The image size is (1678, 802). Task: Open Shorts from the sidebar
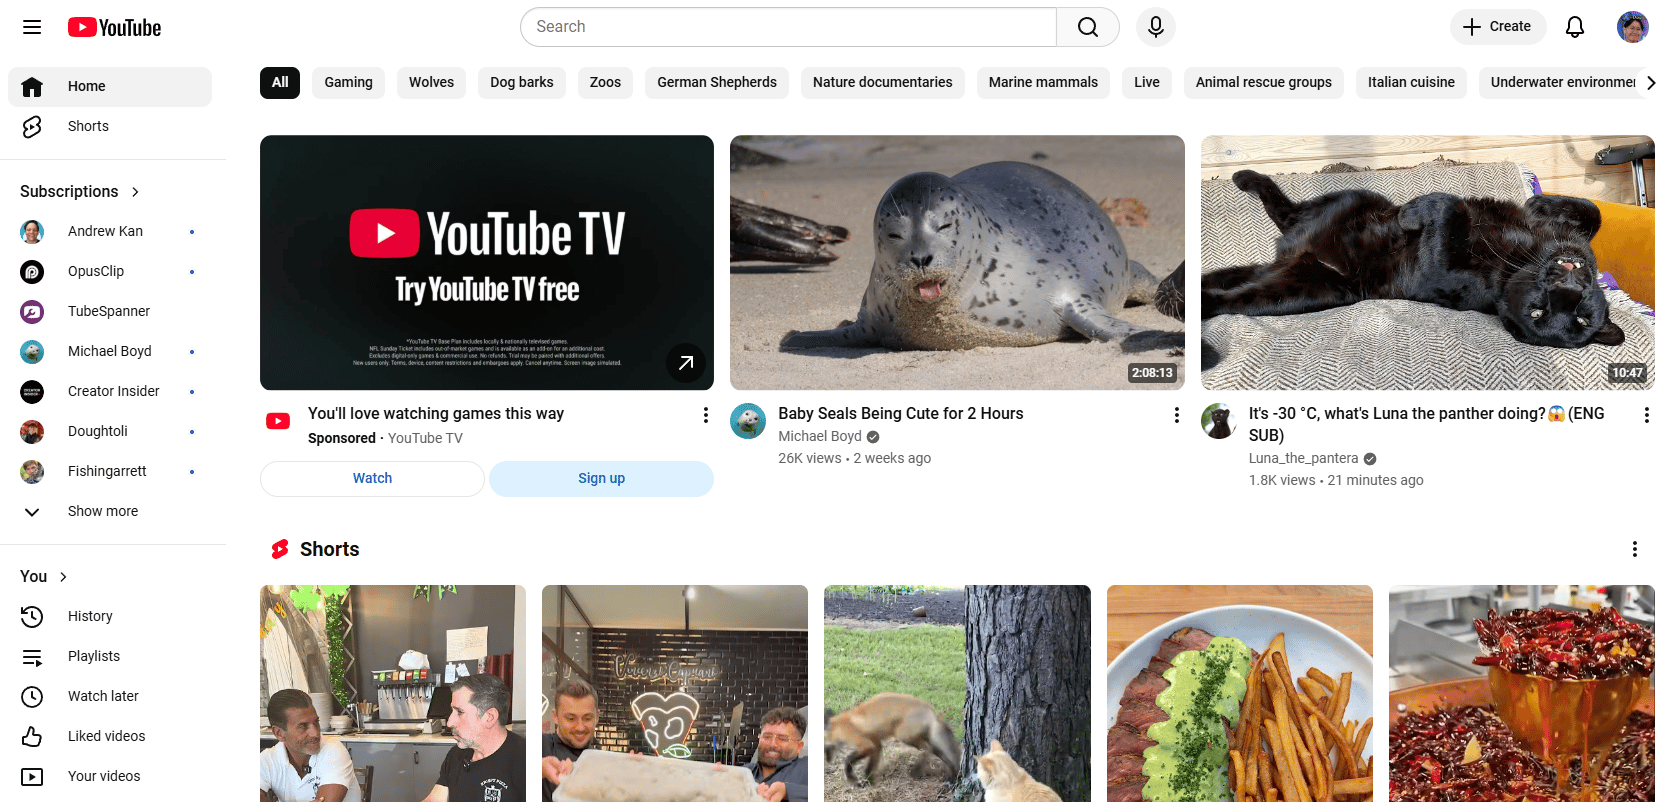(88, 126)
